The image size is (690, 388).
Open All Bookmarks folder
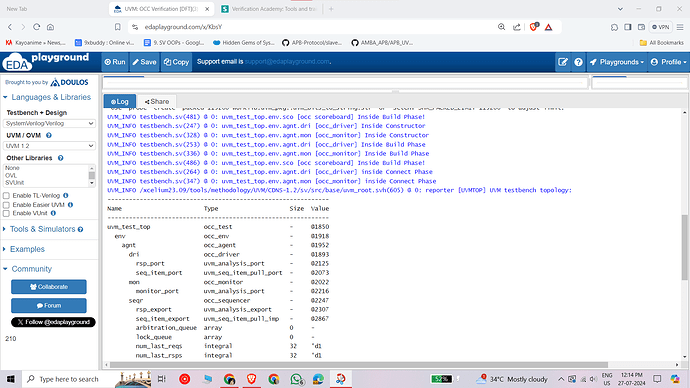tap(661, 43)
